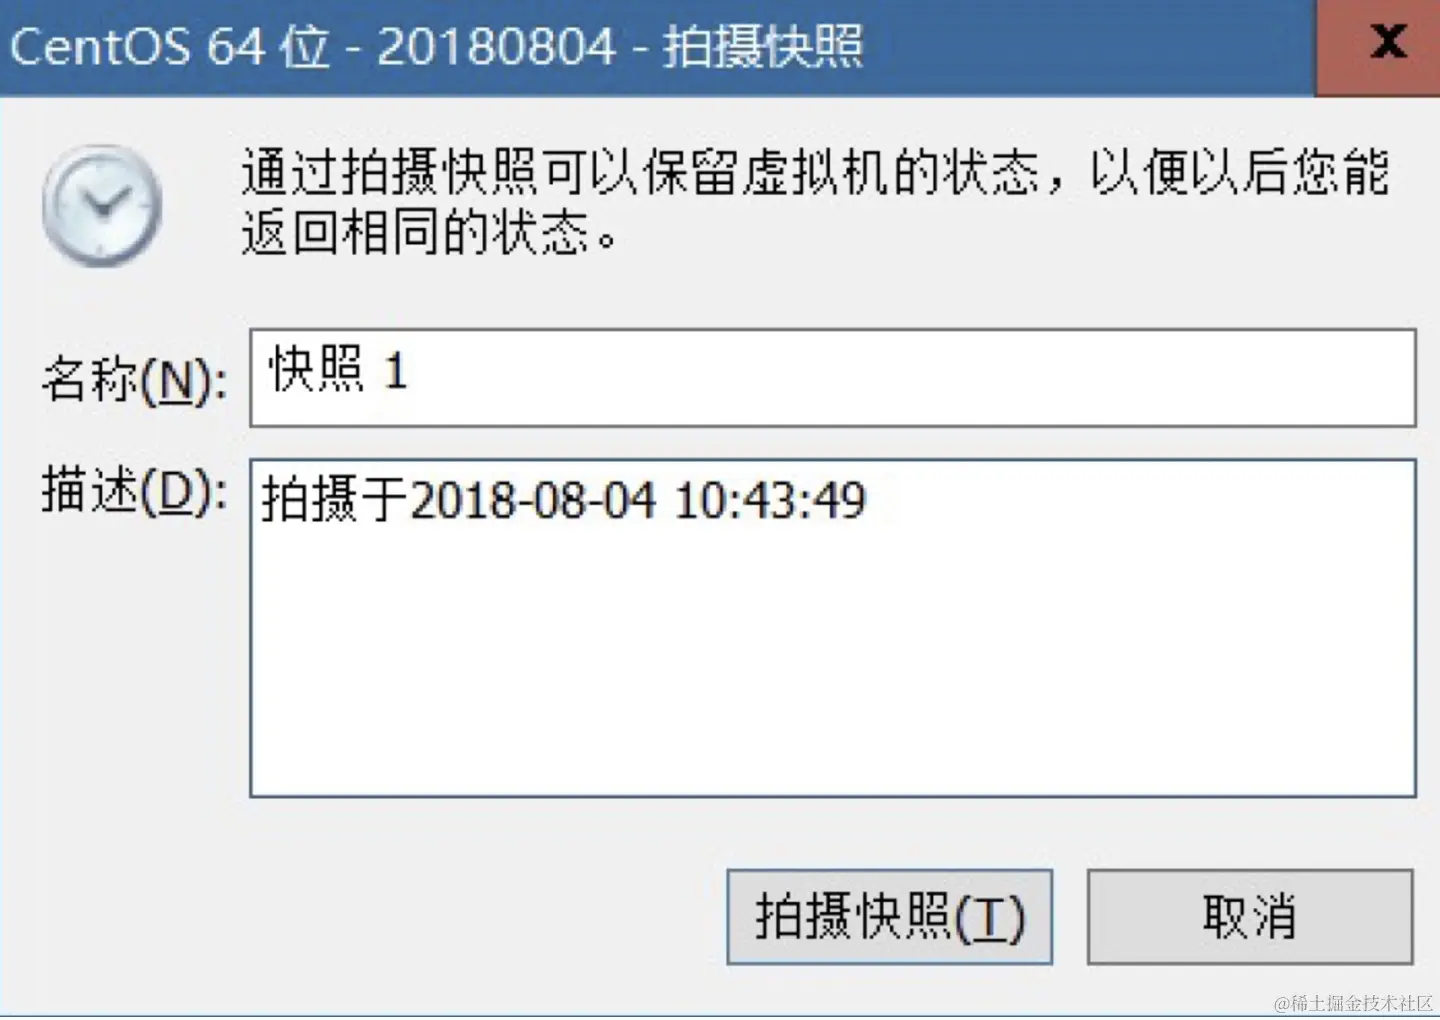Focus the 名称 name input field

(833, 378)
